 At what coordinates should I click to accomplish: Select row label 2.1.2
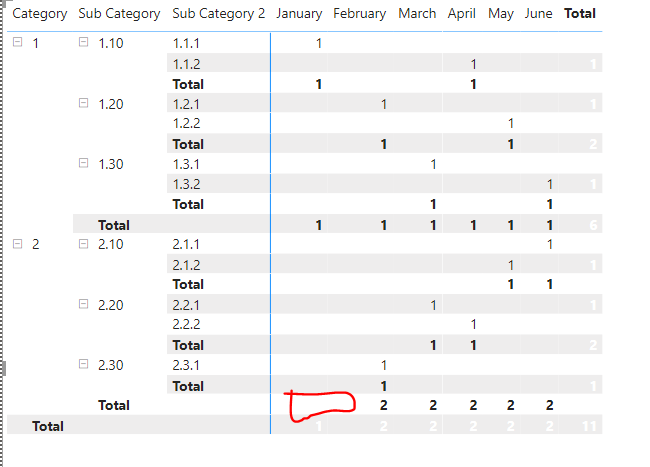tap(186, 265)
